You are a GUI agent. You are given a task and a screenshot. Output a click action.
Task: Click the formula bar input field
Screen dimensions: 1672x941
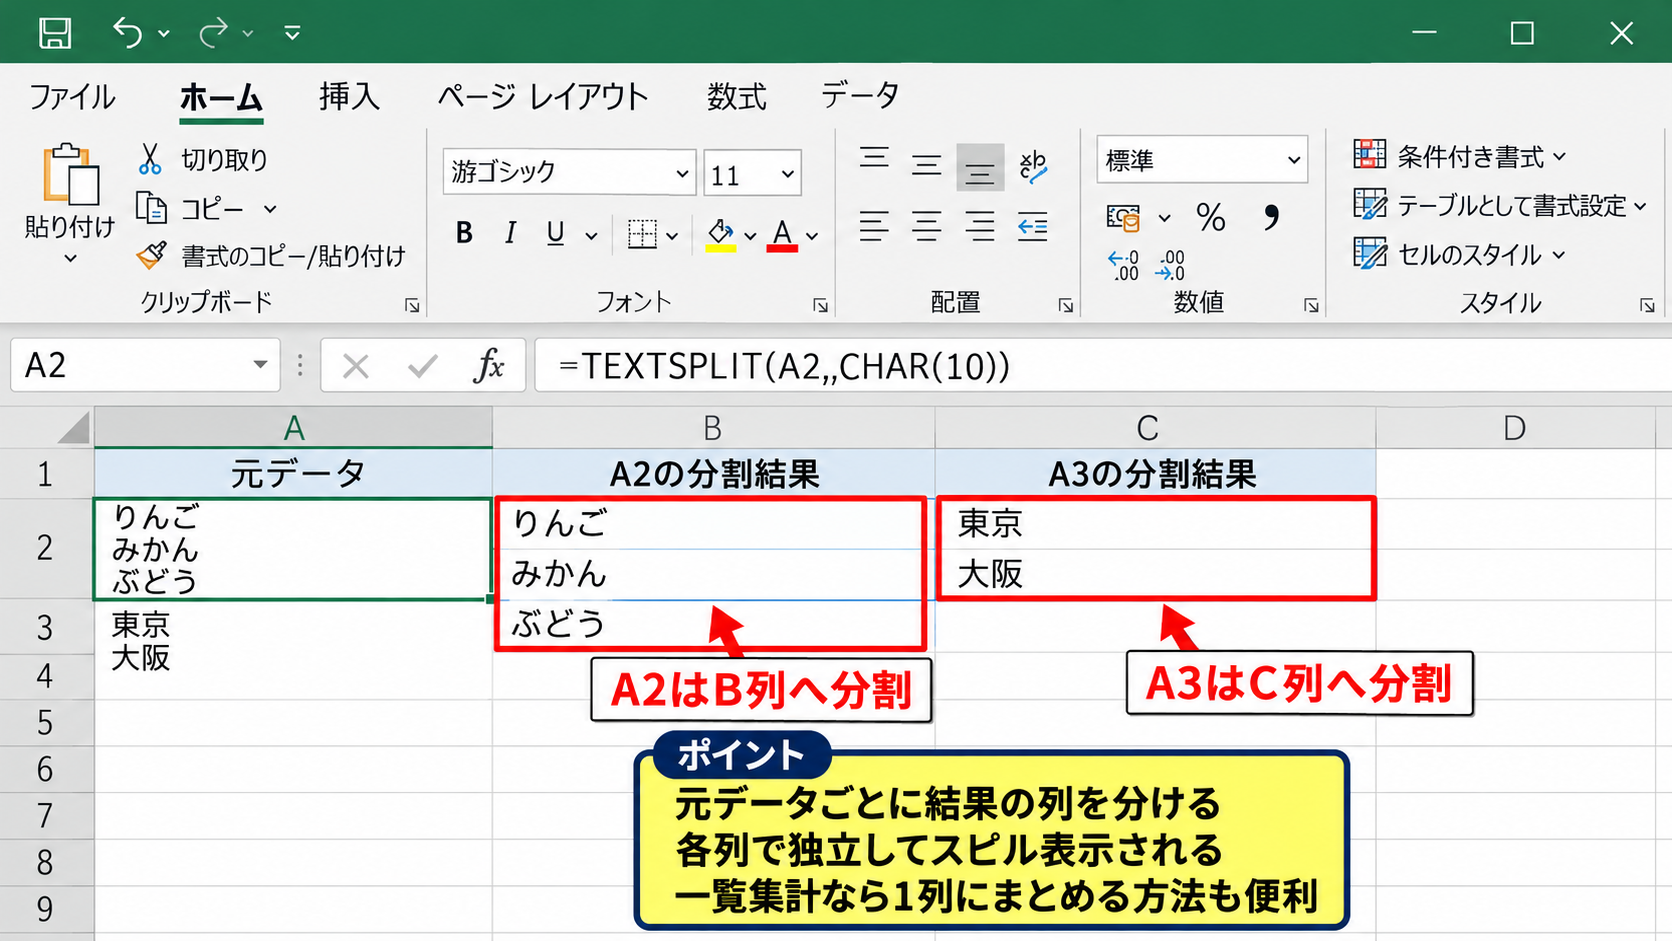(x=1103, y=366)
